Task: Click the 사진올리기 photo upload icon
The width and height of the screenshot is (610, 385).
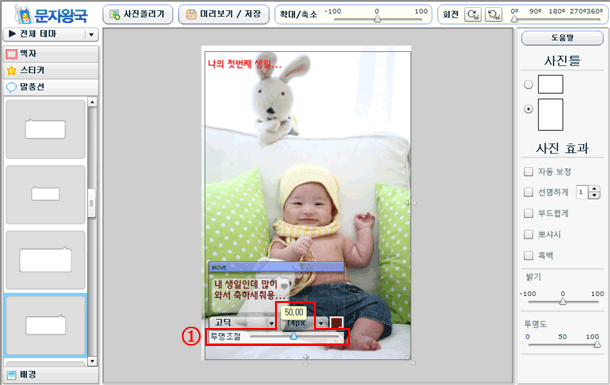Action: [x=114, y=14]
